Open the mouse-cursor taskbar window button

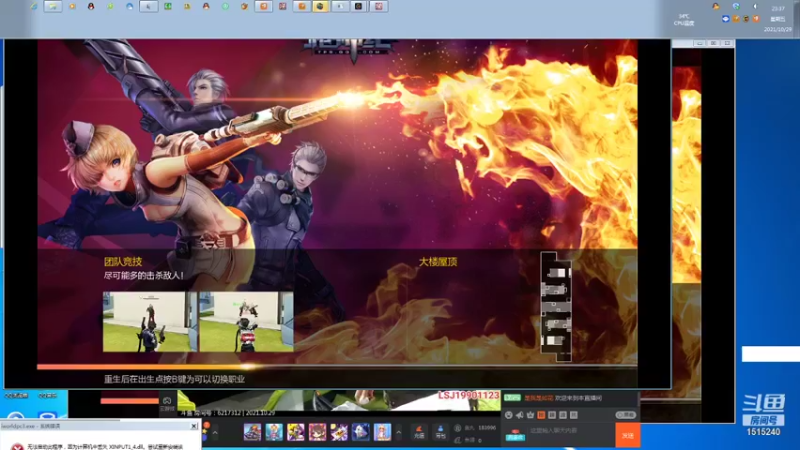148,6
